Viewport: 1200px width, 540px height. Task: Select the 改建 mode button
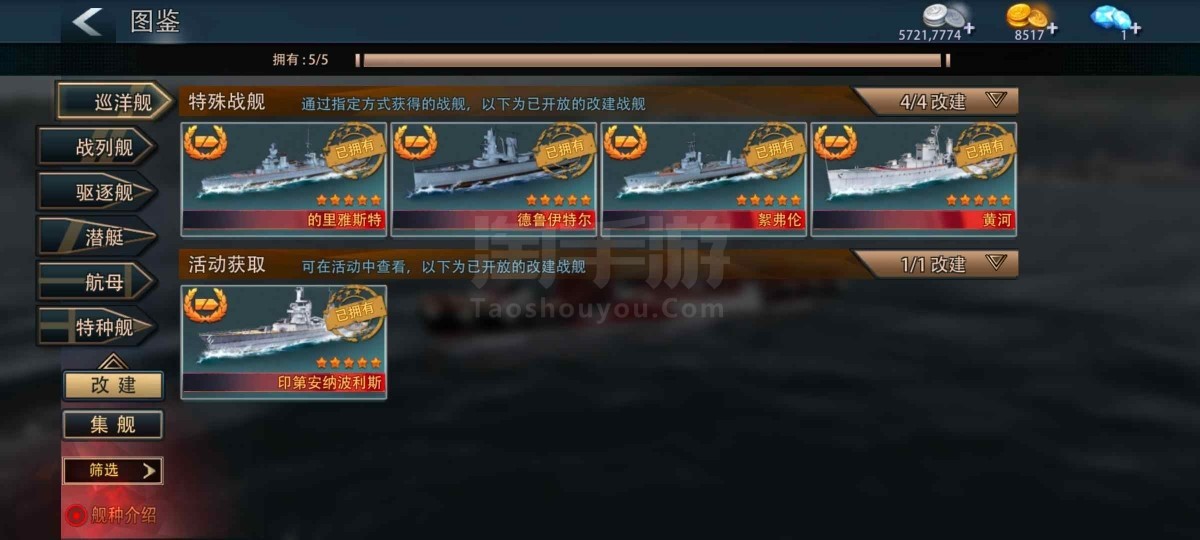point(113,384)
